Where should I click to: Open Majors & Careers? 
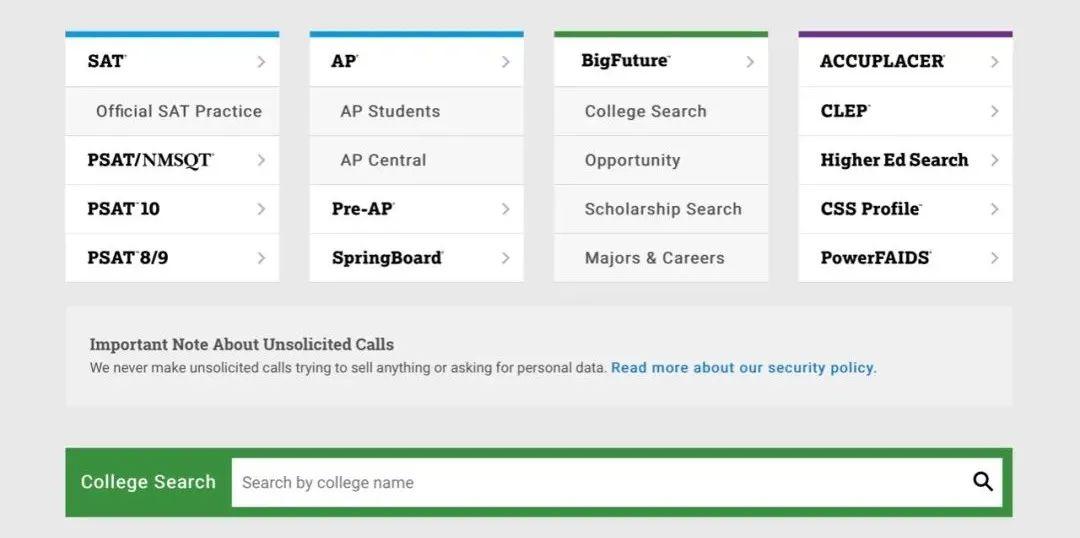[654, 258]
